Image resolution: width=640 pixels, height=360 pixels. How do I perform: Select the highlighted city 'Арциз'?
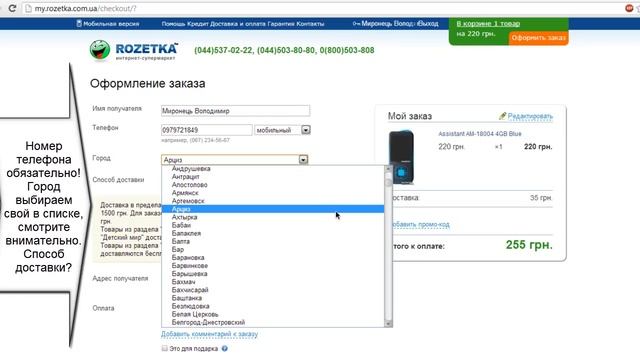click(x=273, y=209)
